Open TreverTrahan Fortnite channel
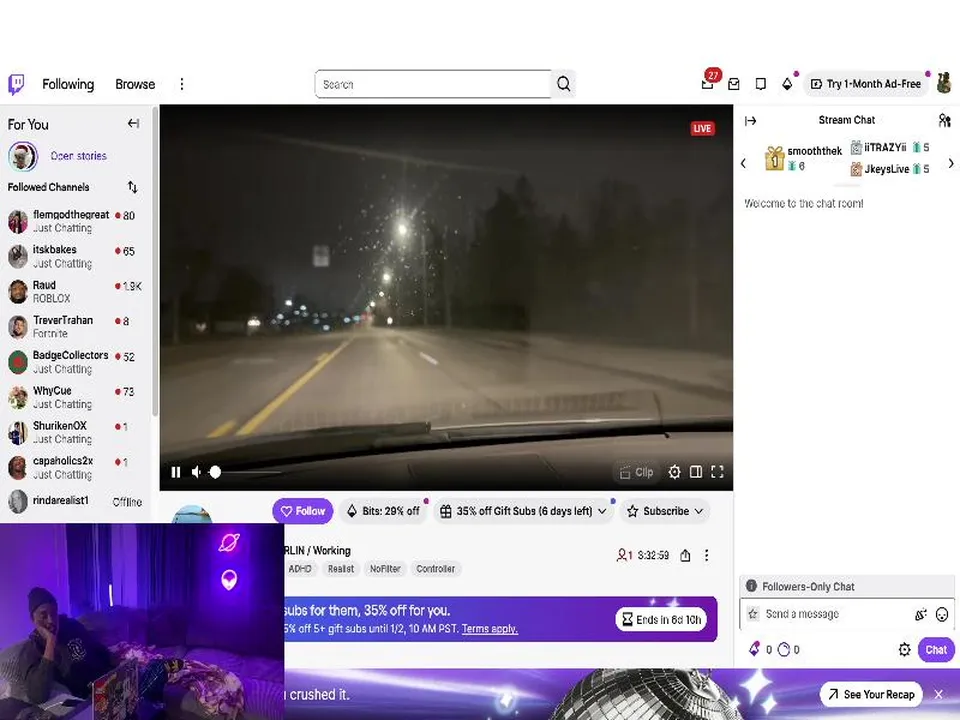The image size is (960, 720). (75, 327)
